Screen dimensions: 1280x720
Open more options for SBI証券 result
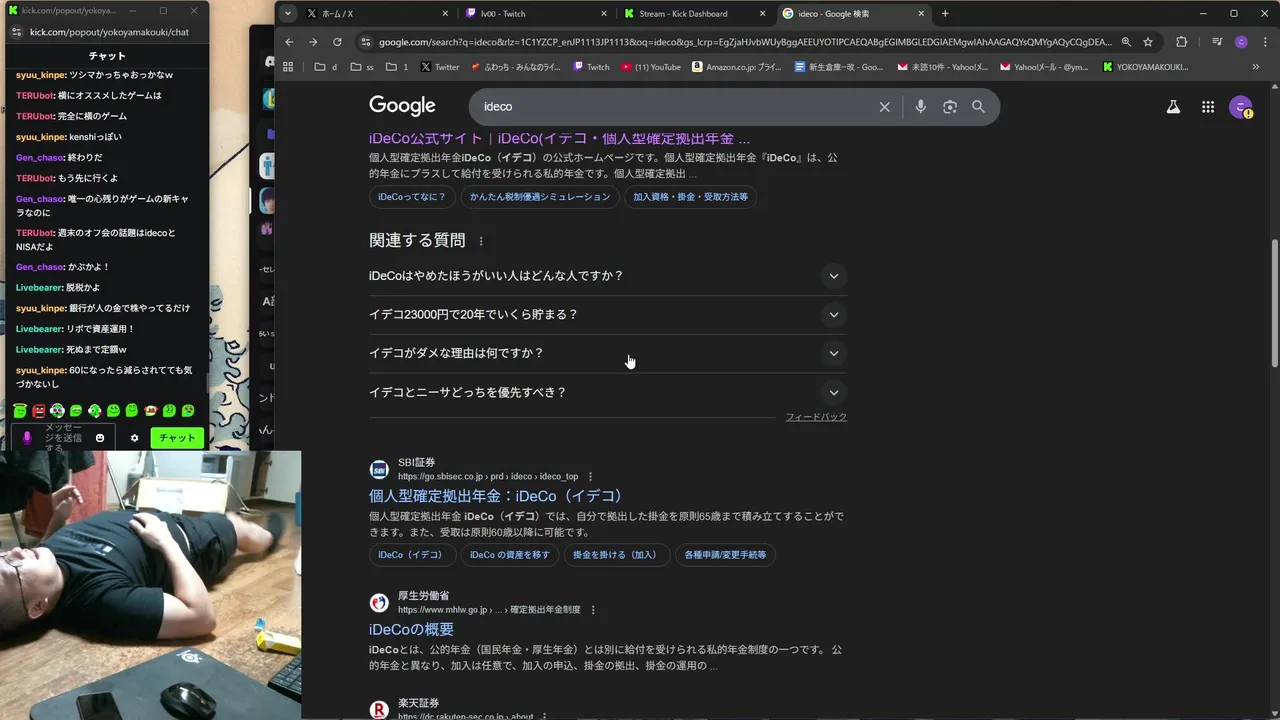pos(590,476)
